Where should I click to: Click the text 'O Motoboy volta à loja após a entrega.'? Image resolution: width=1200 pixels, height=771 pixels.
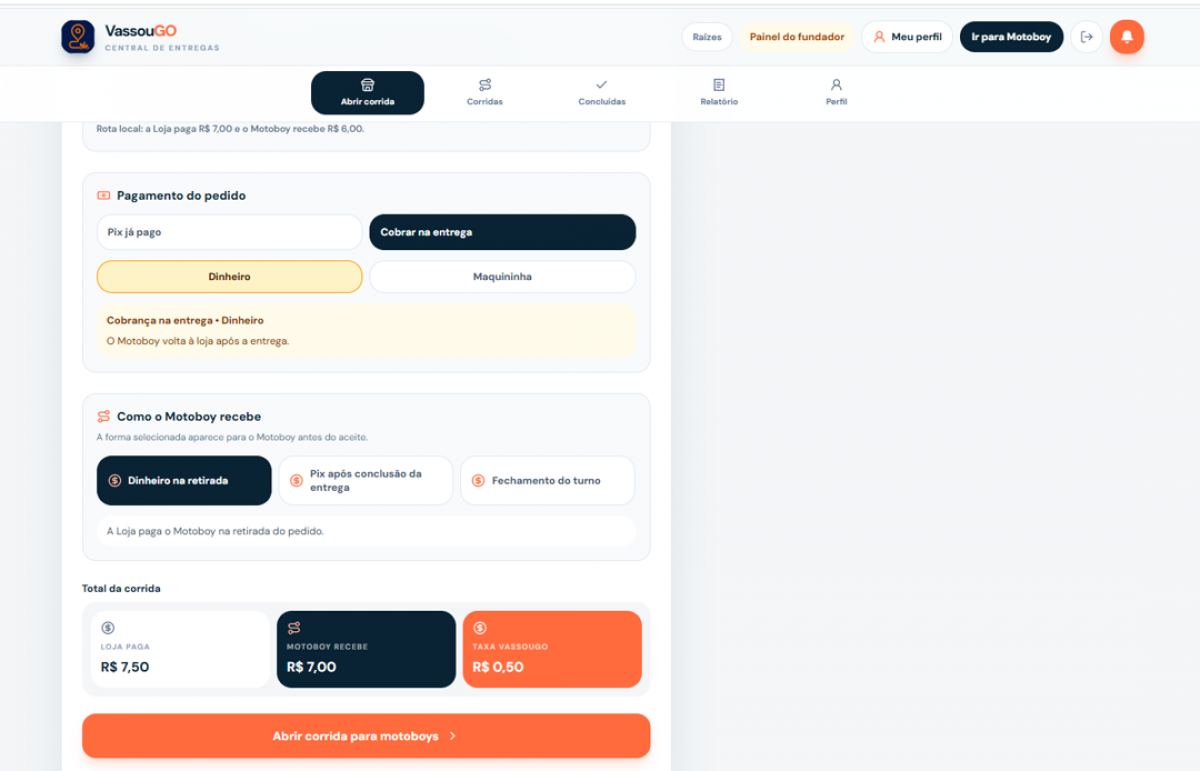tap(198, 341)
